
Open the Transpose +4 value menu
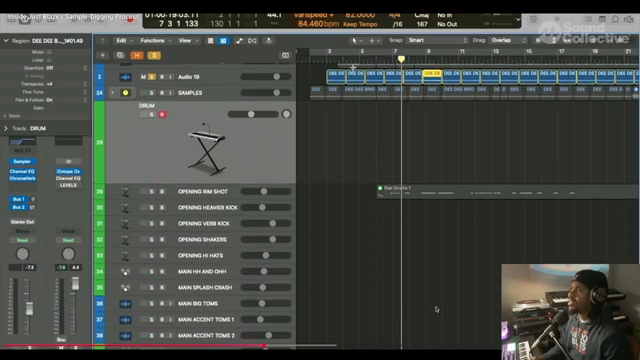pos(66,84)
